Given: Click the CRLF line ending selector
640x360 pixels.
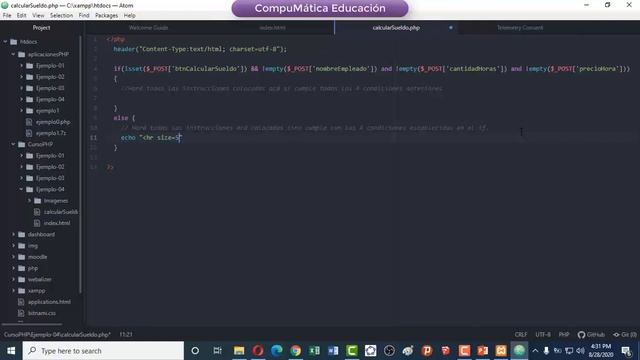Looking at the screenshot, I should tap(520, 335).
